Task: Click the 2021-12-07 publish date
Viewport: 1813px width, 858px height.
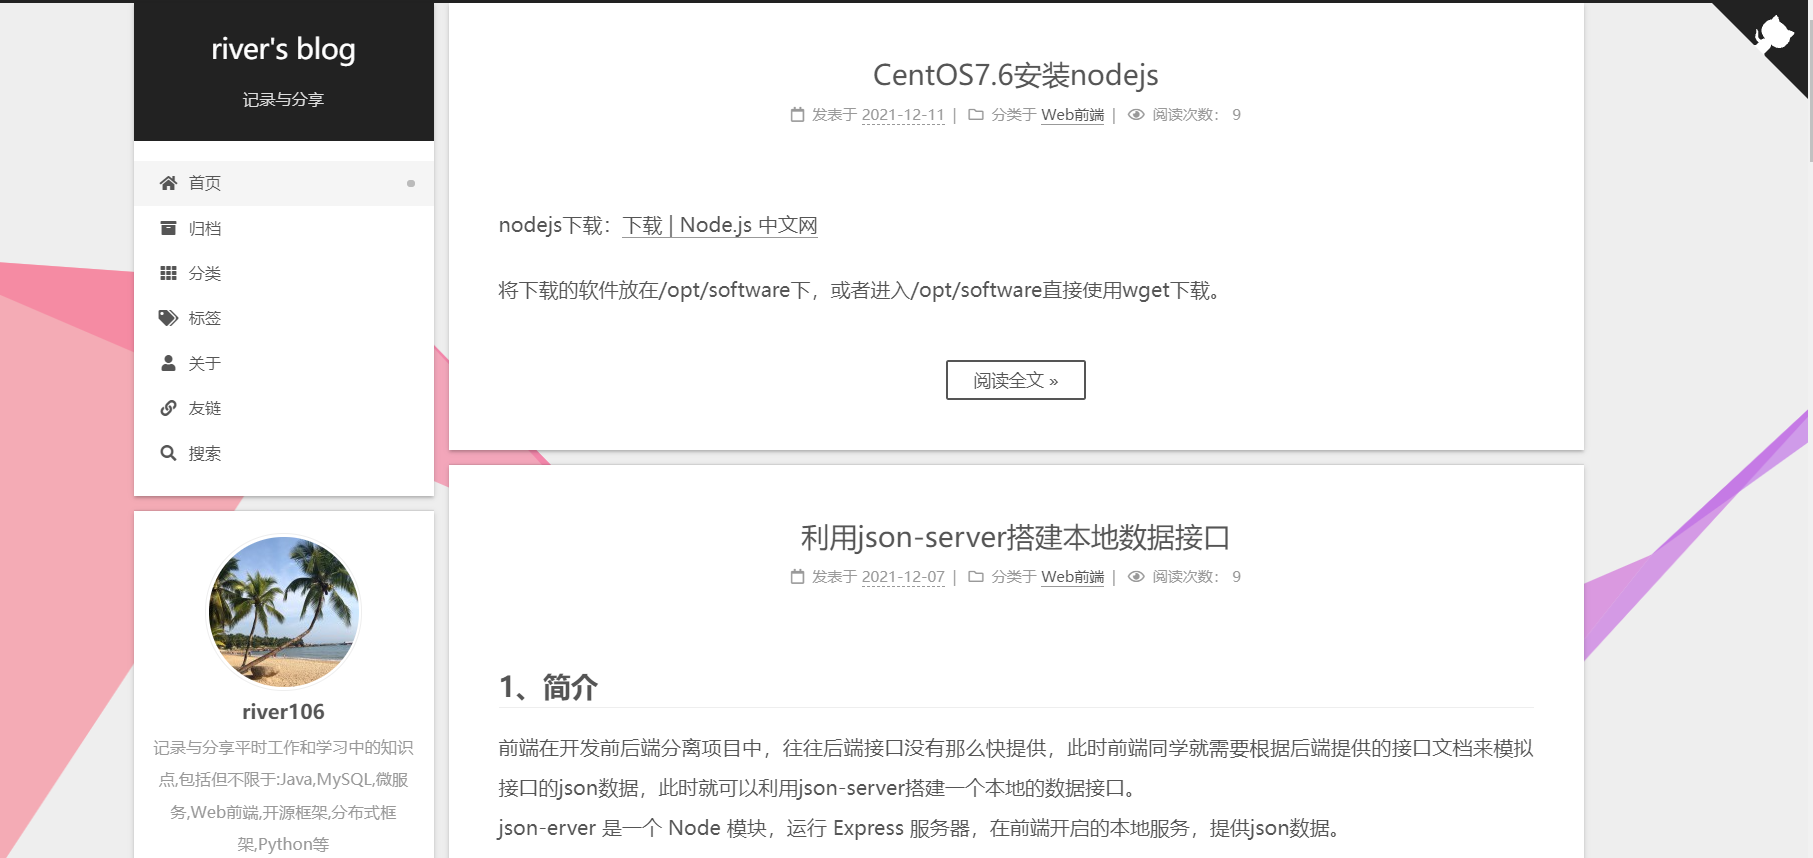Action: click(903, 577)
